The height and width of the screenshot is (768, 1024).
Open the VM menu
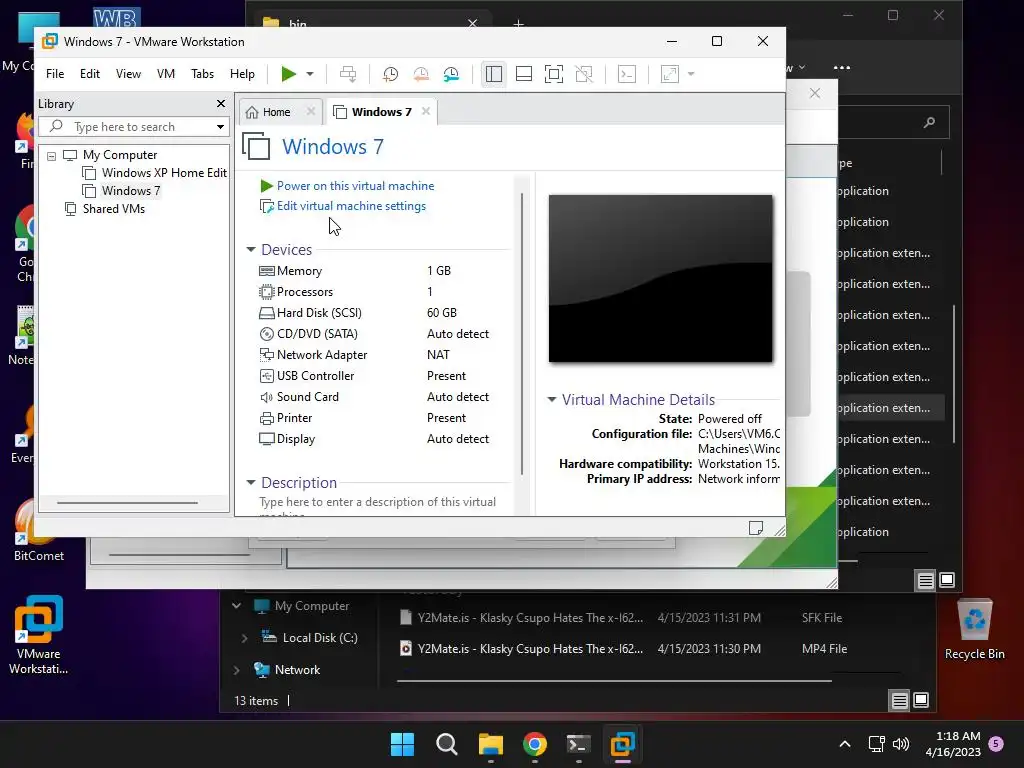(x=166, y=74)
